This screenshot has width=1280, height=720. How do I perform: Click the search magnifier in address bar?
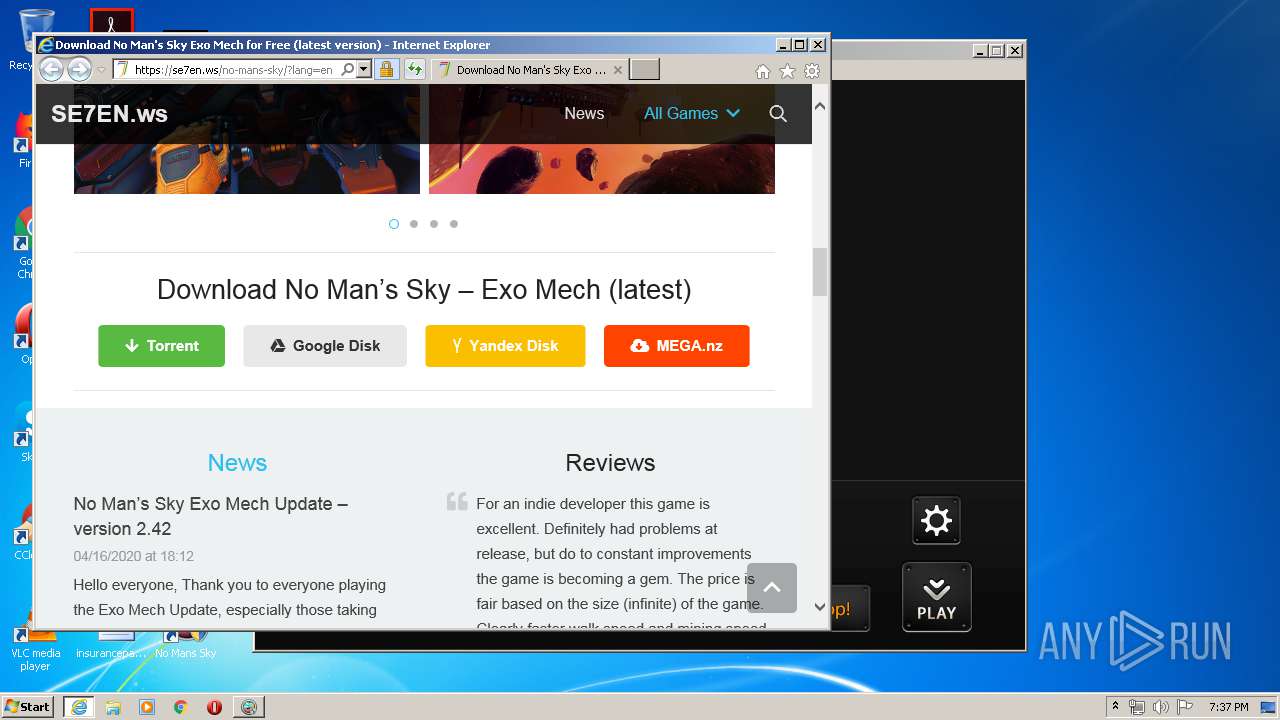click(347, 70)
